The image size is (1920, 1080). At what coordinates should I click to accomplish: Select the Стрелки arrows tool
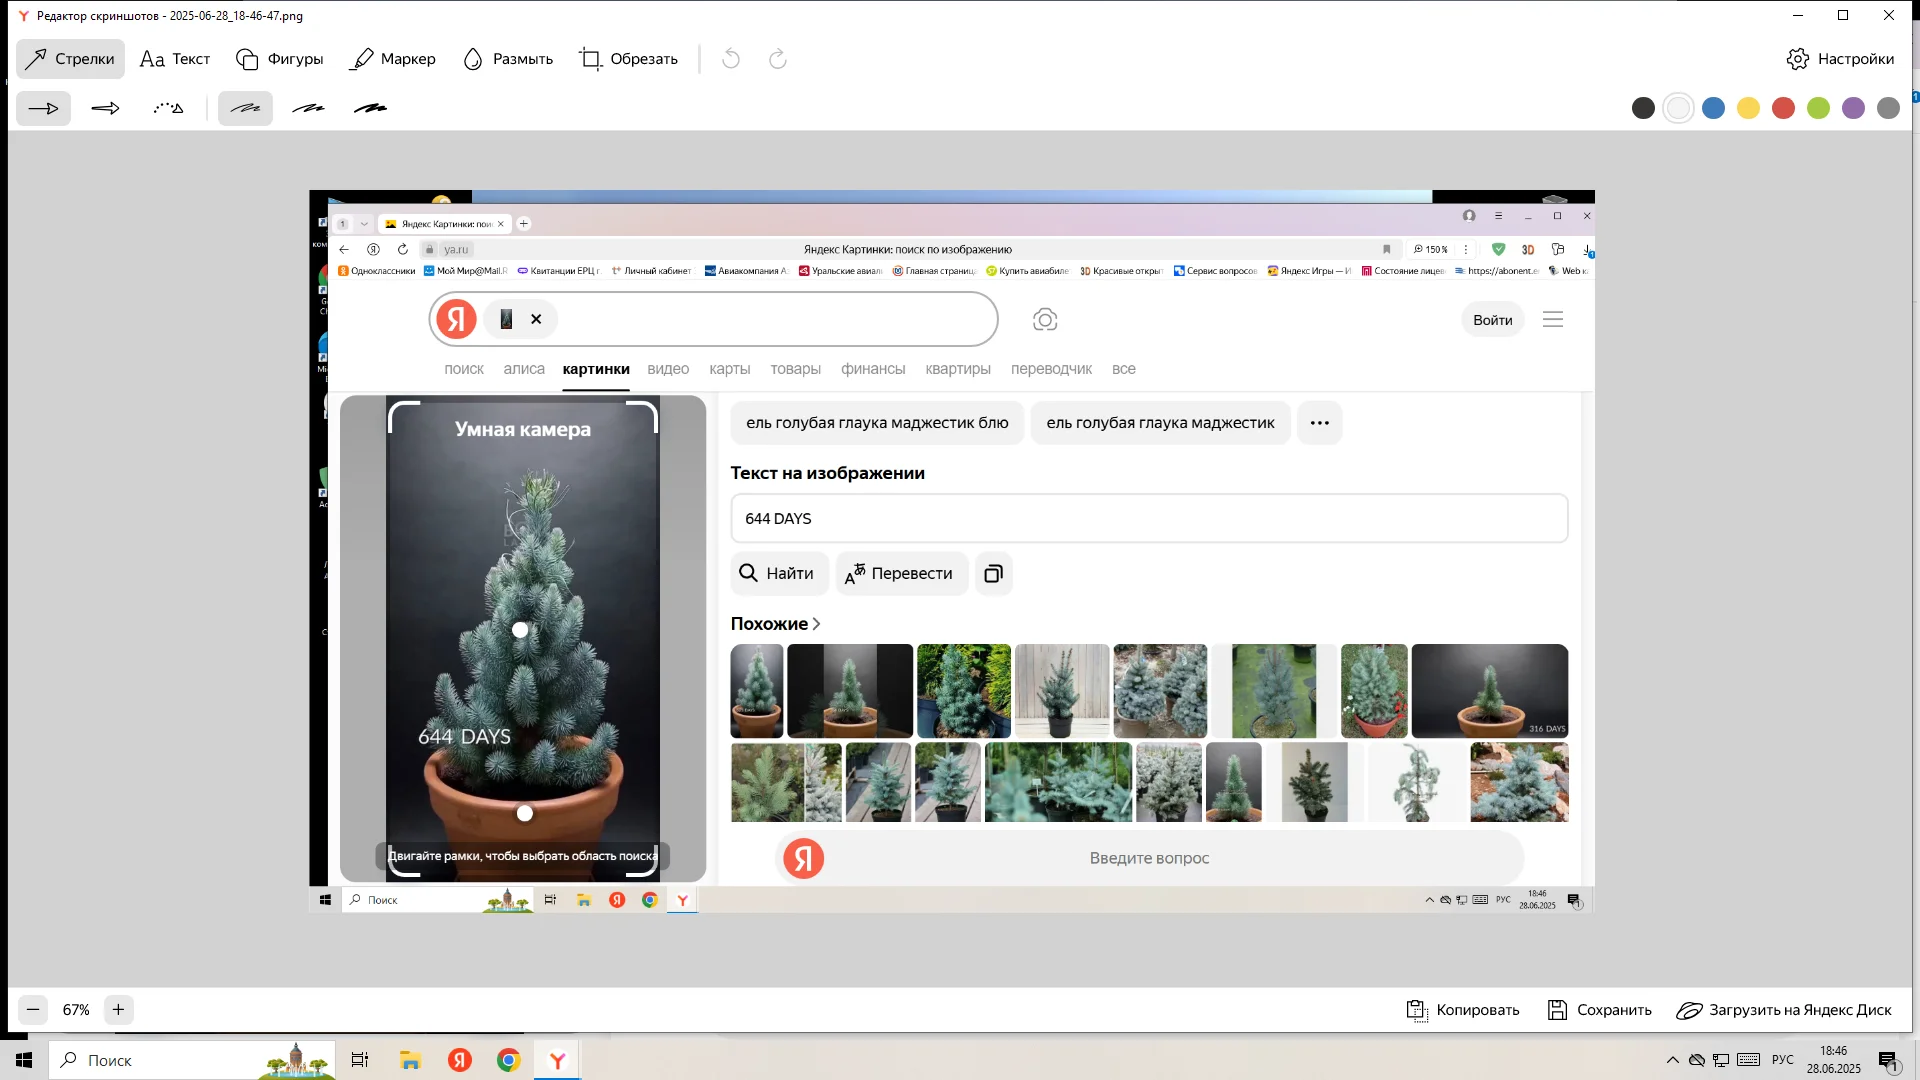(70, 59)
